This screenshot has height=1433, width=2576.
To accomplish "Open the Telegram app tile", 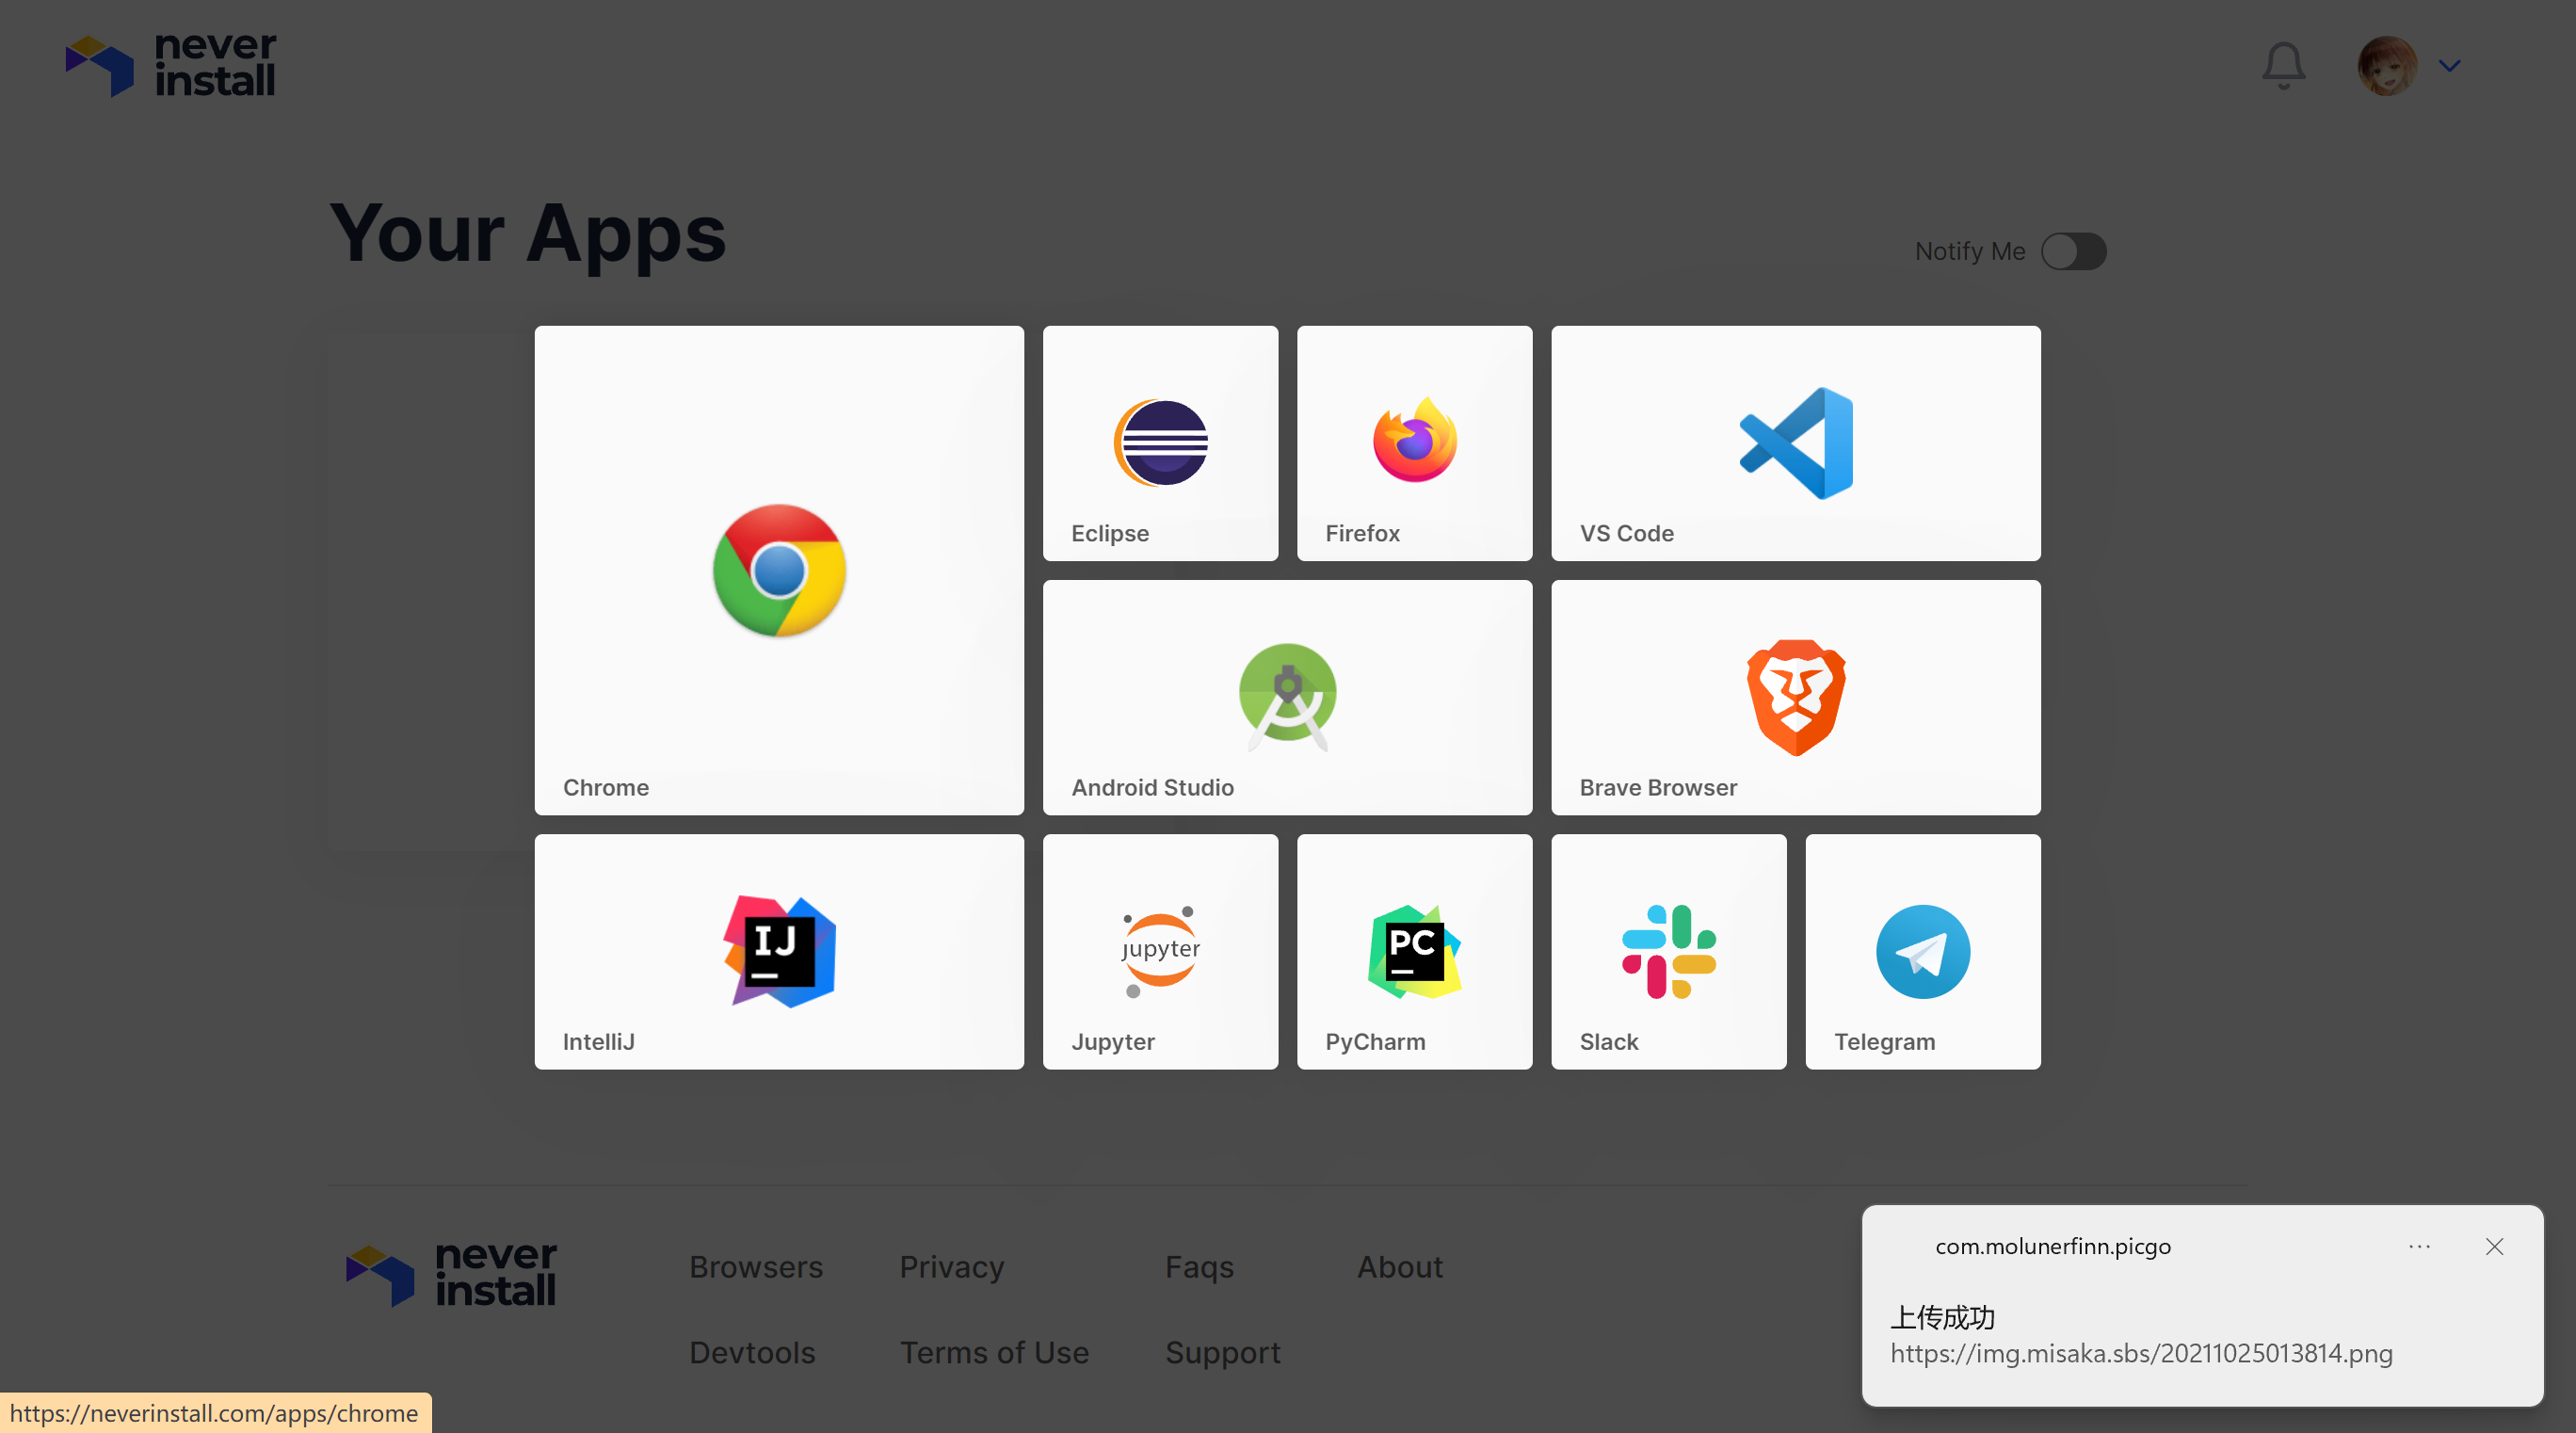I will tap(1922, 951).
